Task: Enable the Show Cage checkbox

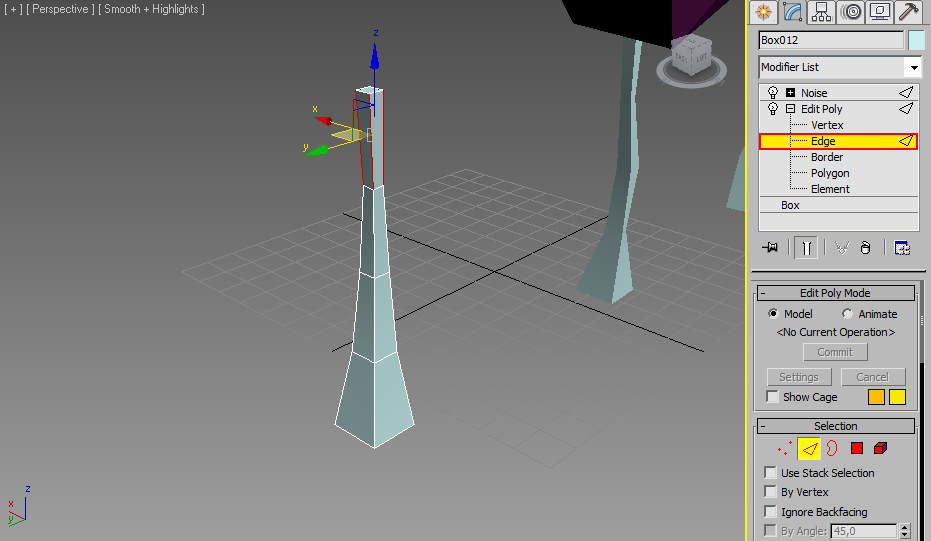Action: (772, 397)
